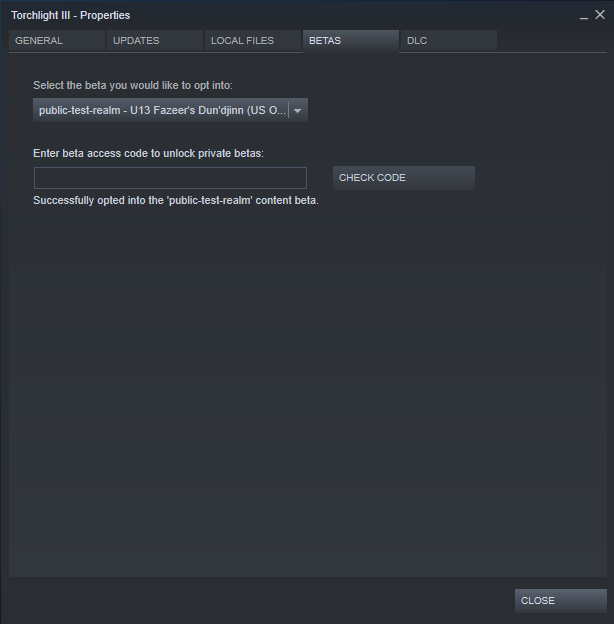
Task: Select the BETAS tab
Action: coord(351,41)
